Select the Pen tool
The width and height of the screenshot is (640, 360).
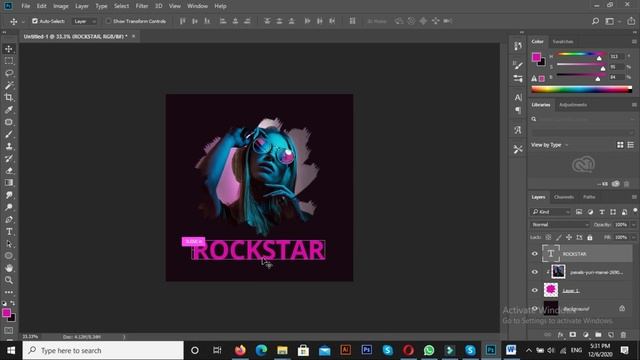(x=9, y=220)
